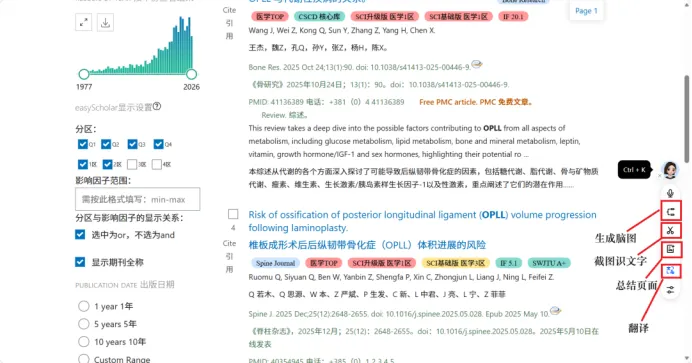Click the translate icon in the side toolbar

670,270
